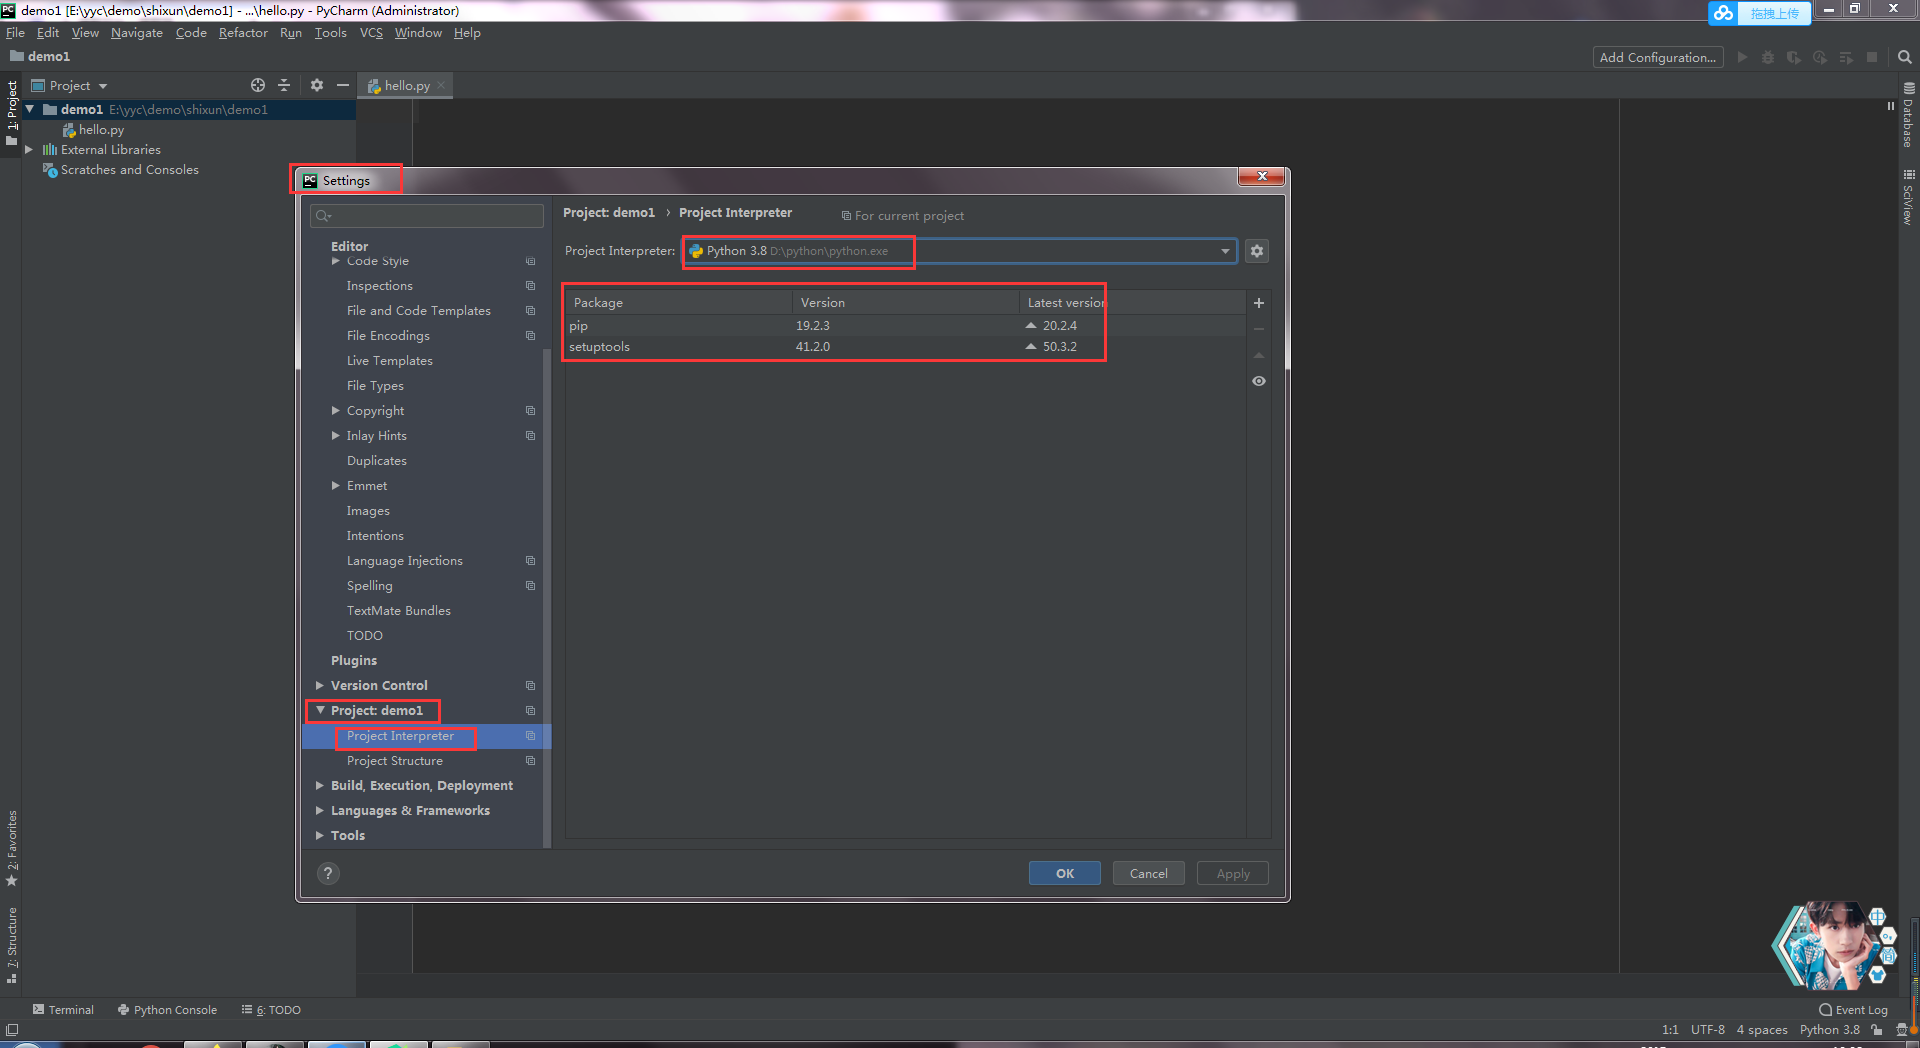Expand the Tools settings node

pyautogui.click(x=320, y=835)
